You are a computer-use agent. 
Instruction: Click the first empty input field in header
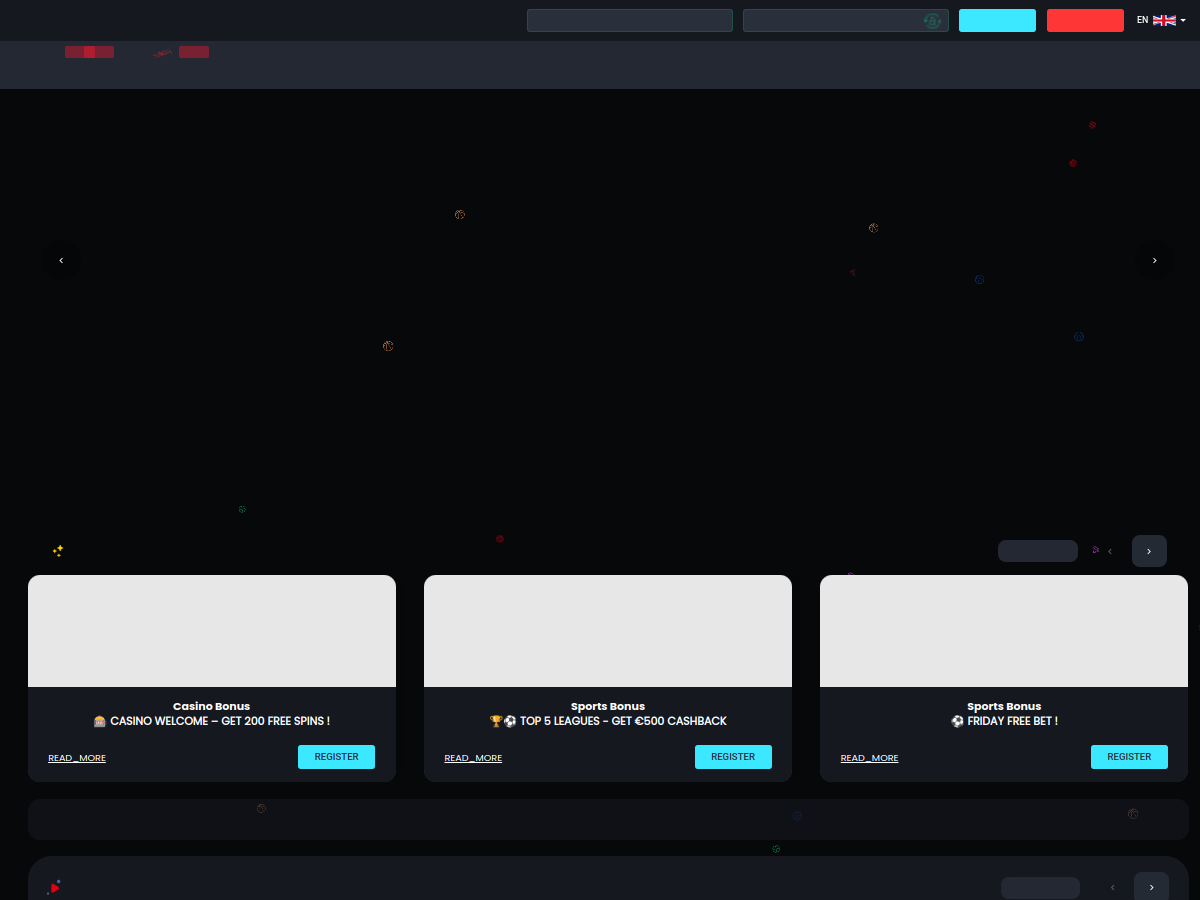point(630,20)
